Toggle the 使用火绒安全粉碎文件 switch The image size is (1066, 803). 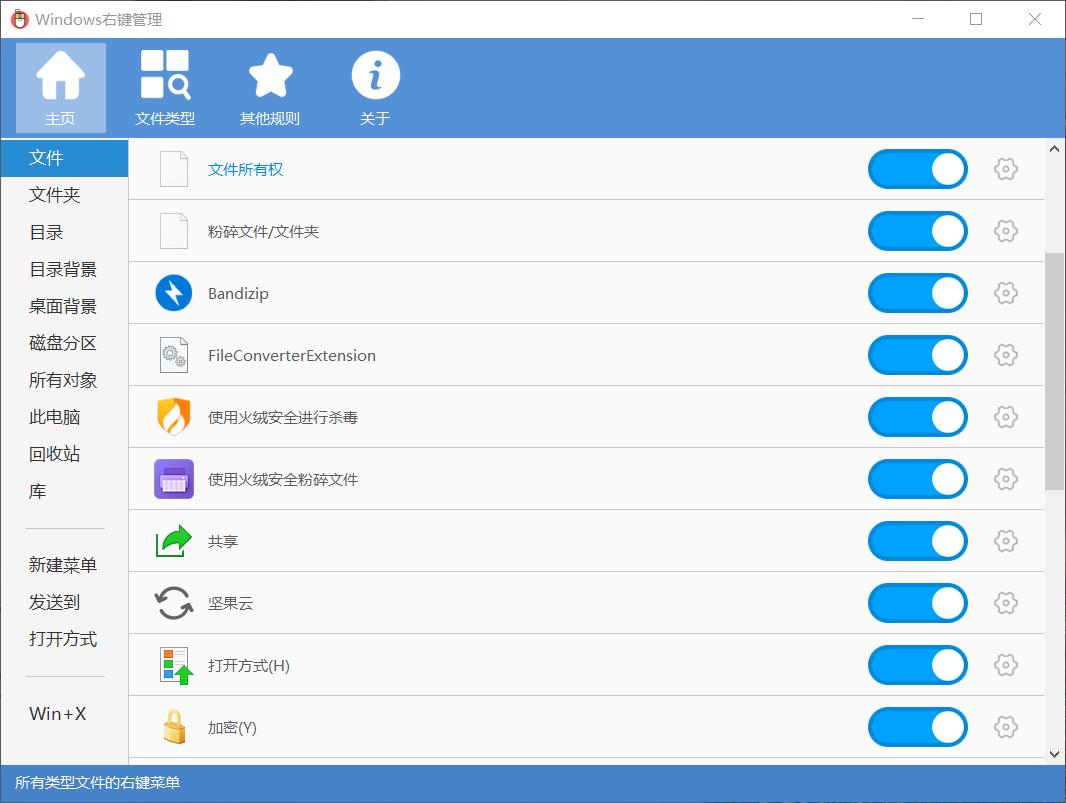point(918,479)
